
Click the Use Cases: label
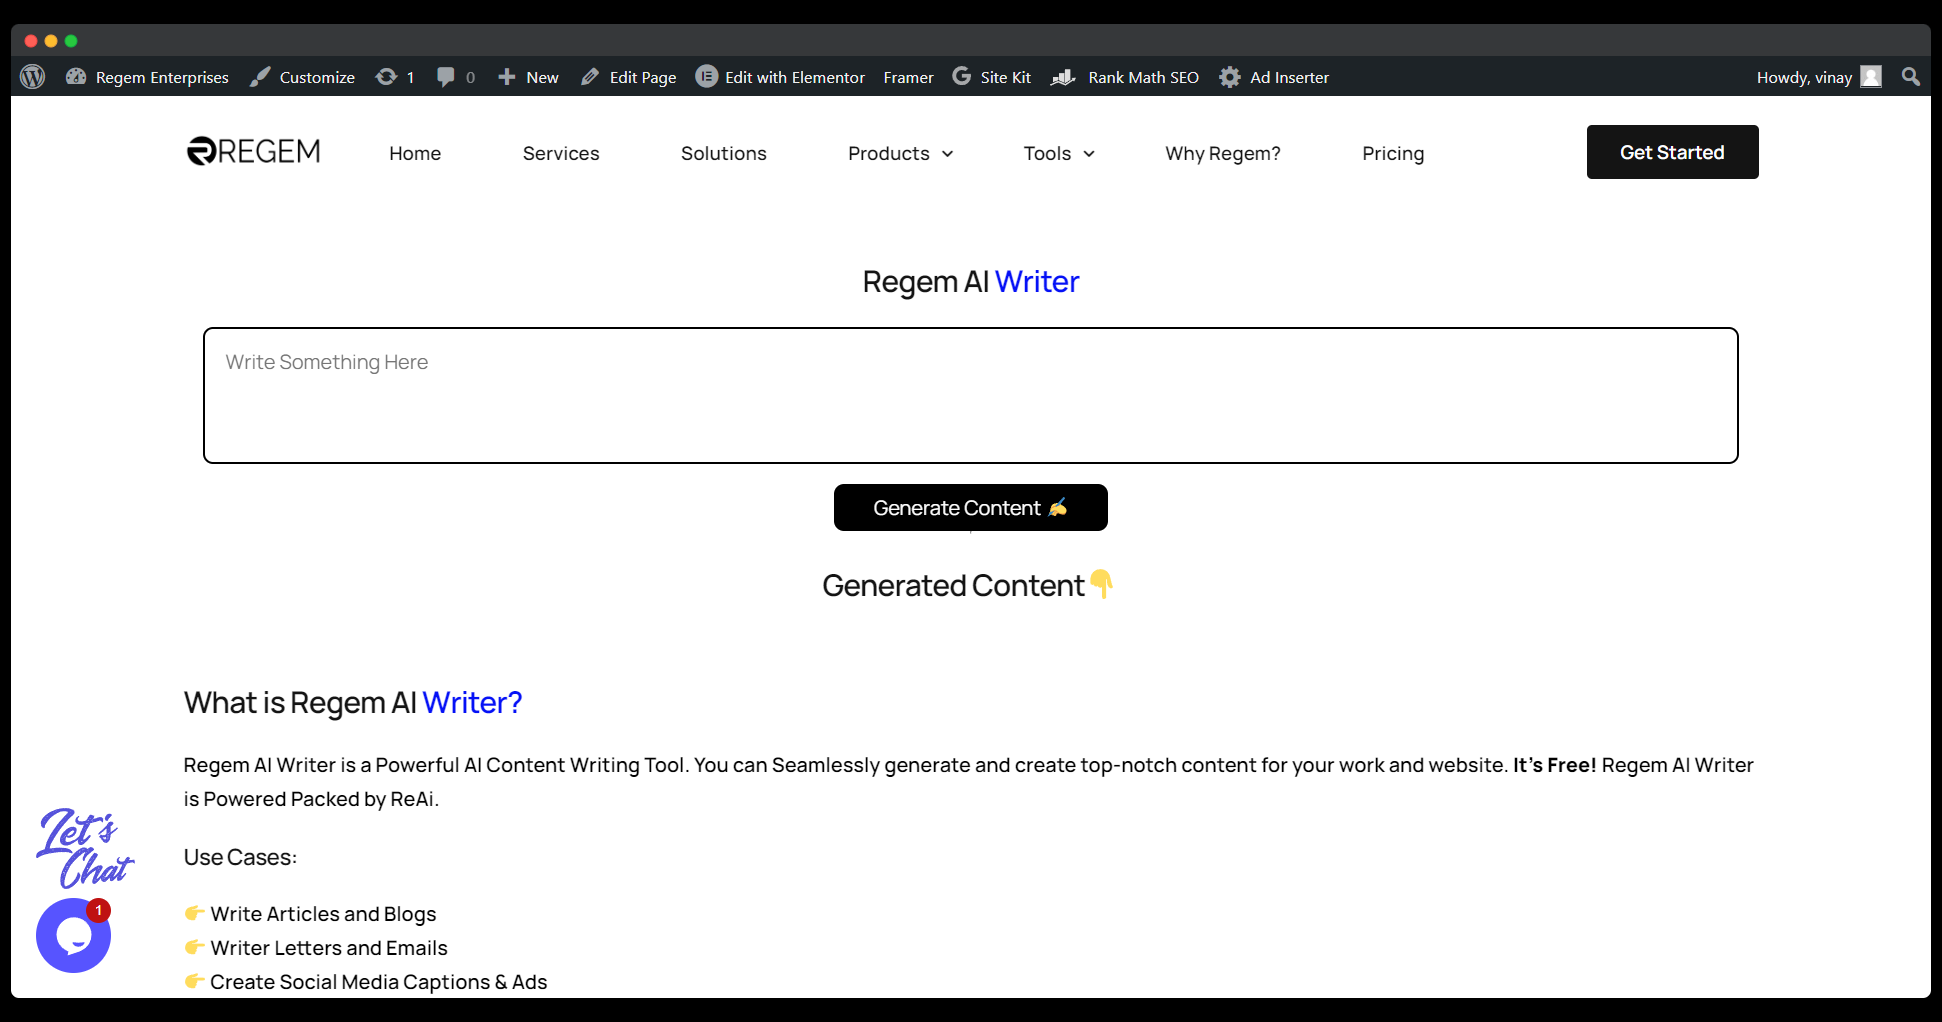[x=240, y=857]
